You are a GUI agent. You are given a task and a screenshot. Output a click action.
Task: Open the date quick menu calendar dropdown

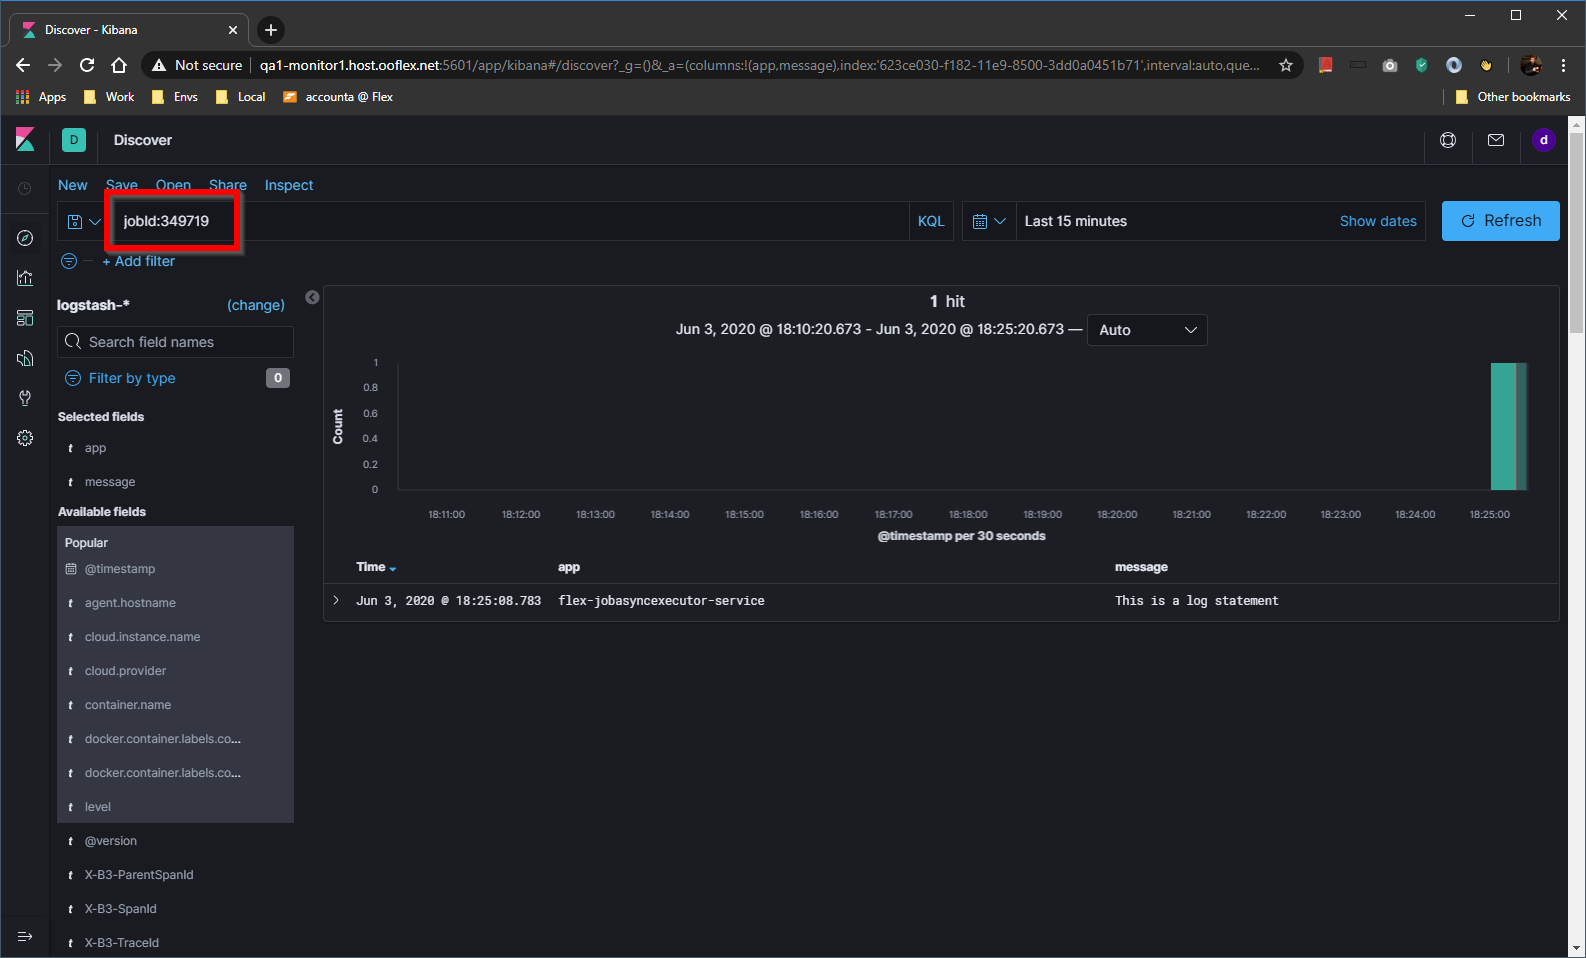click(989, 221)
